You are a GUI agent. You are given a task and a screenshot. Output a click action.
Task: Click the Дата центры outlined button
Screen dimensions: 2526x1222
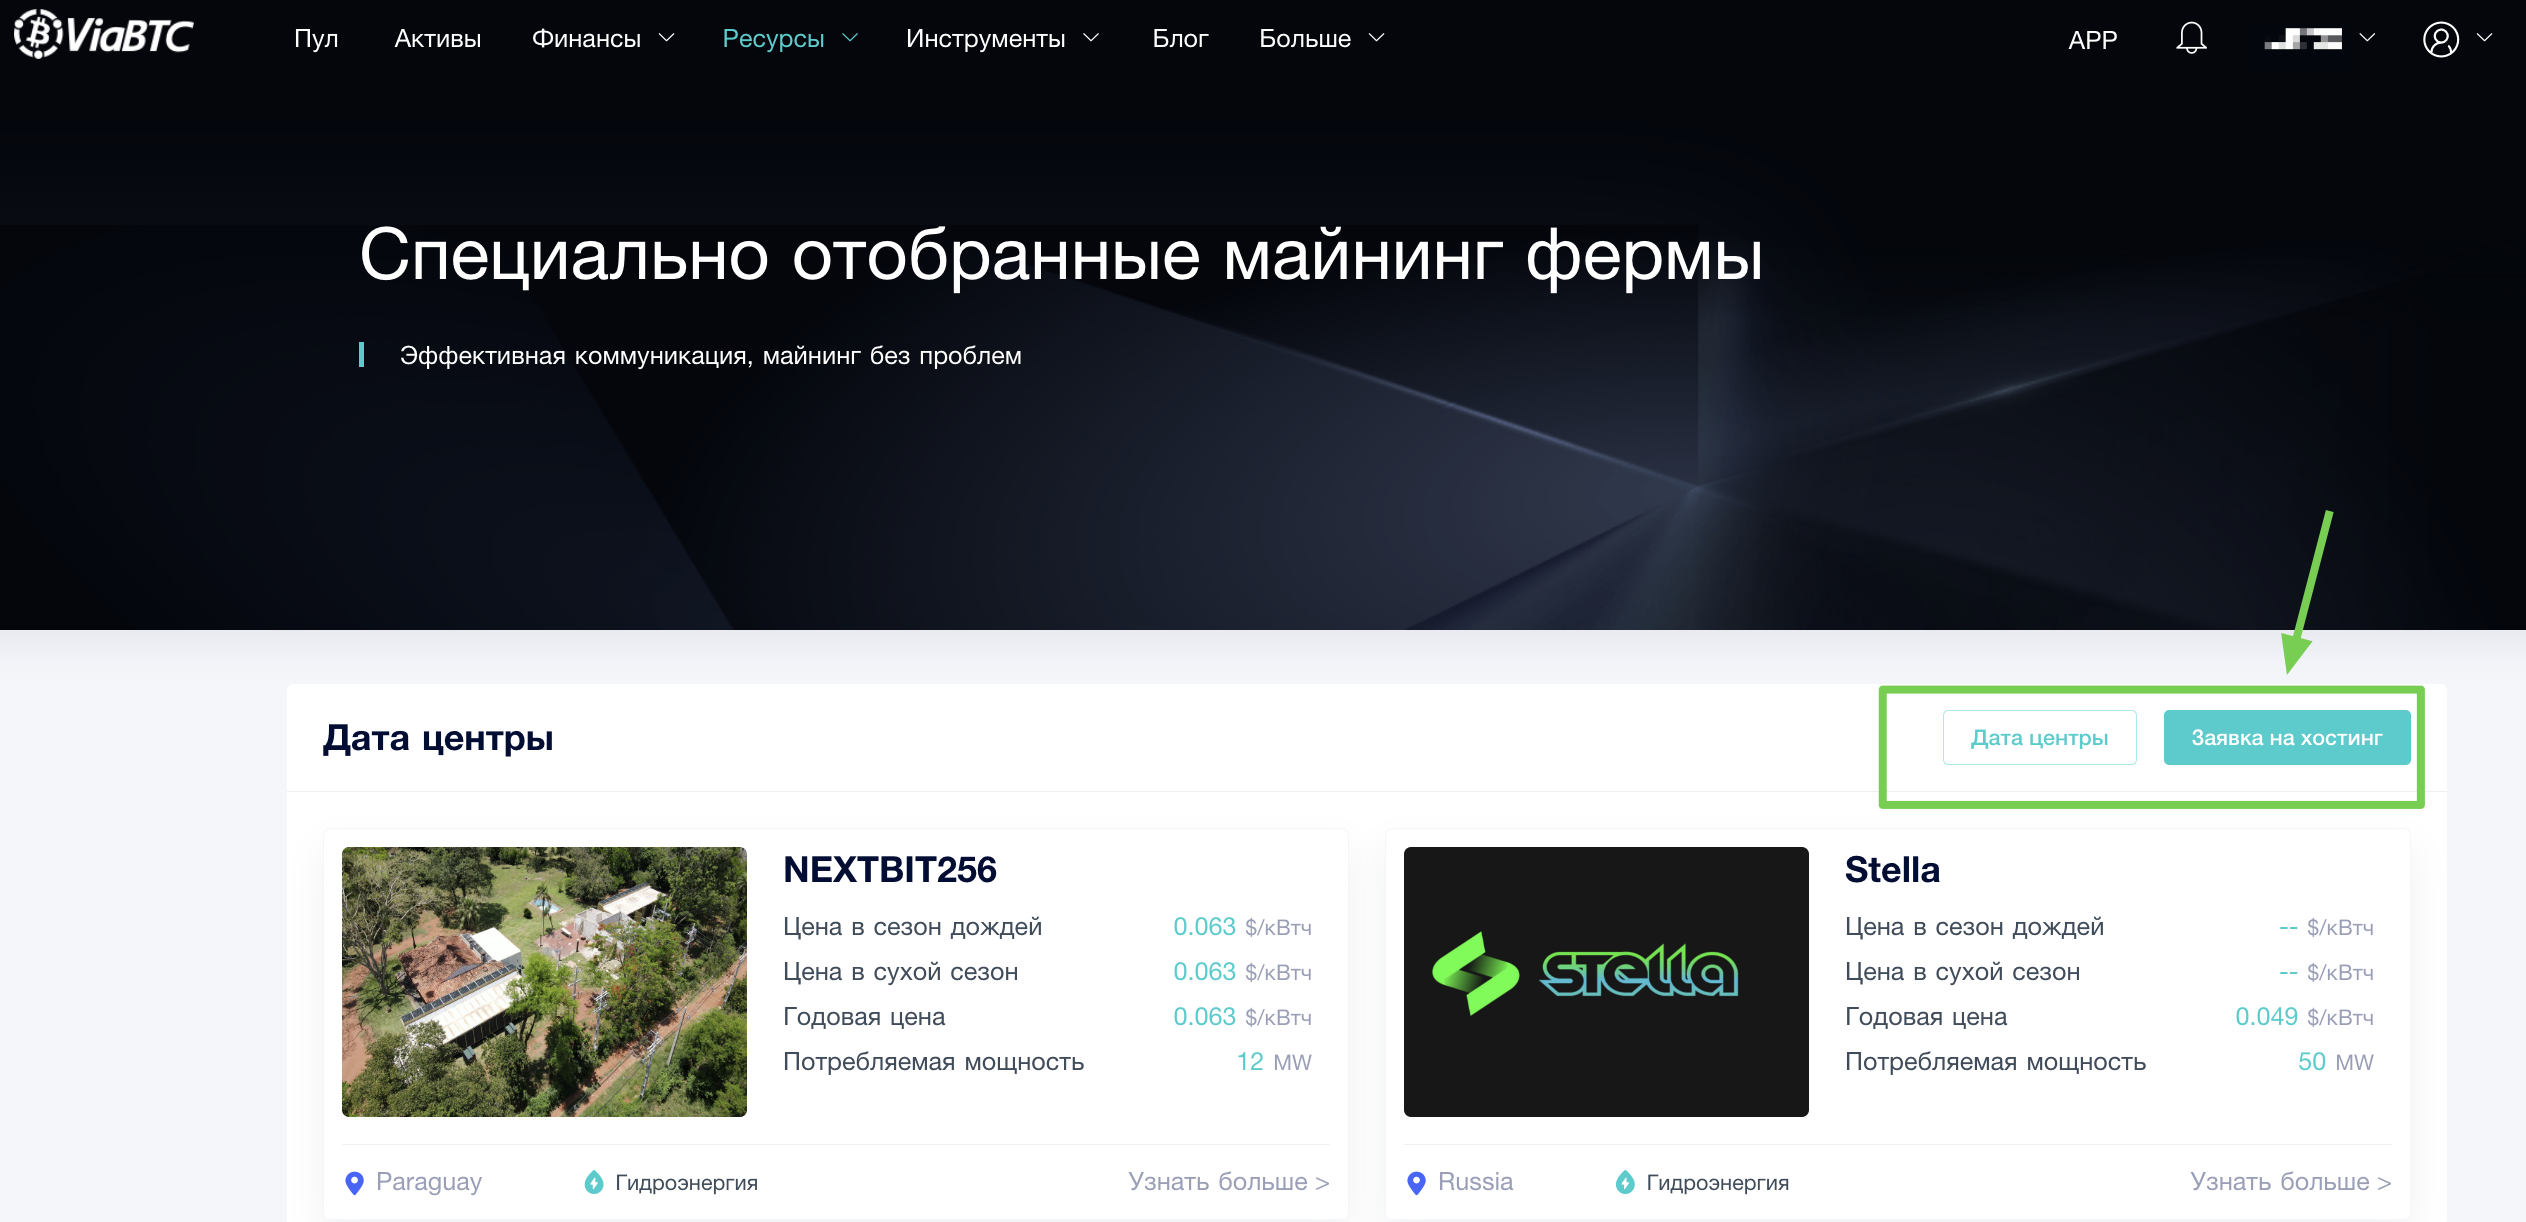coord(2039,738)
